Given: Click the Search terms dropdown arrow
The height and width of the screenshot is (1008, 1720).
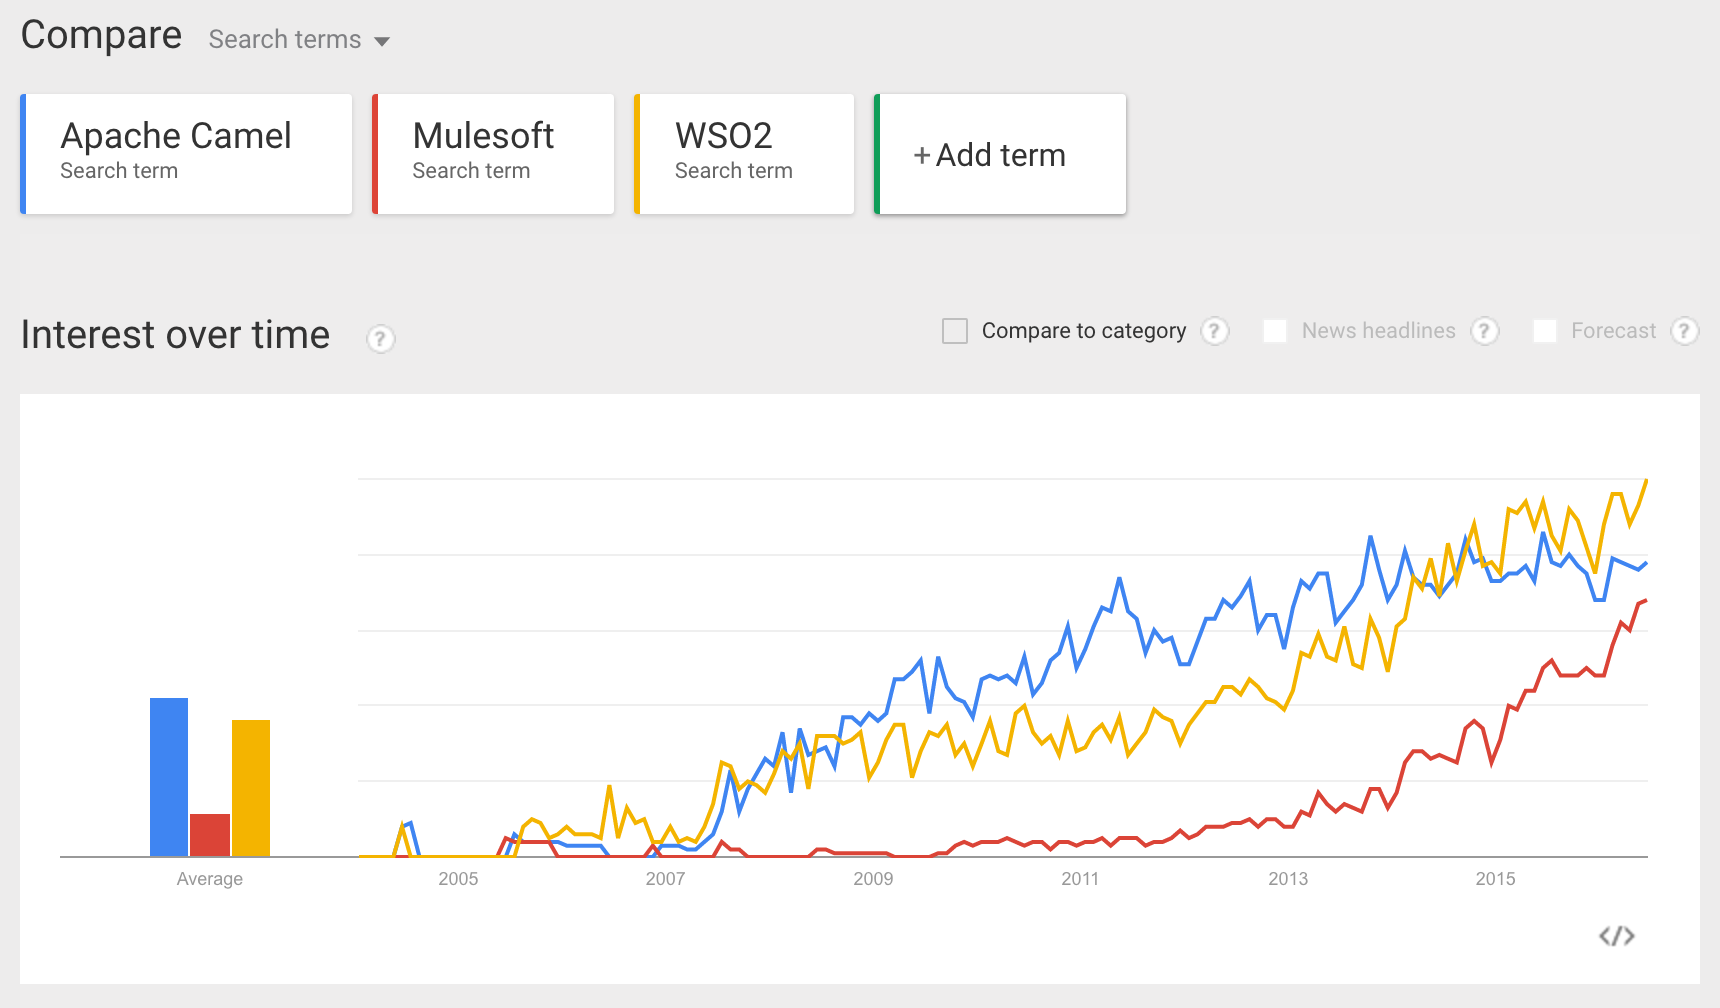Looking at the screenshot, I should pyautogui.click(x=382, y=41).
